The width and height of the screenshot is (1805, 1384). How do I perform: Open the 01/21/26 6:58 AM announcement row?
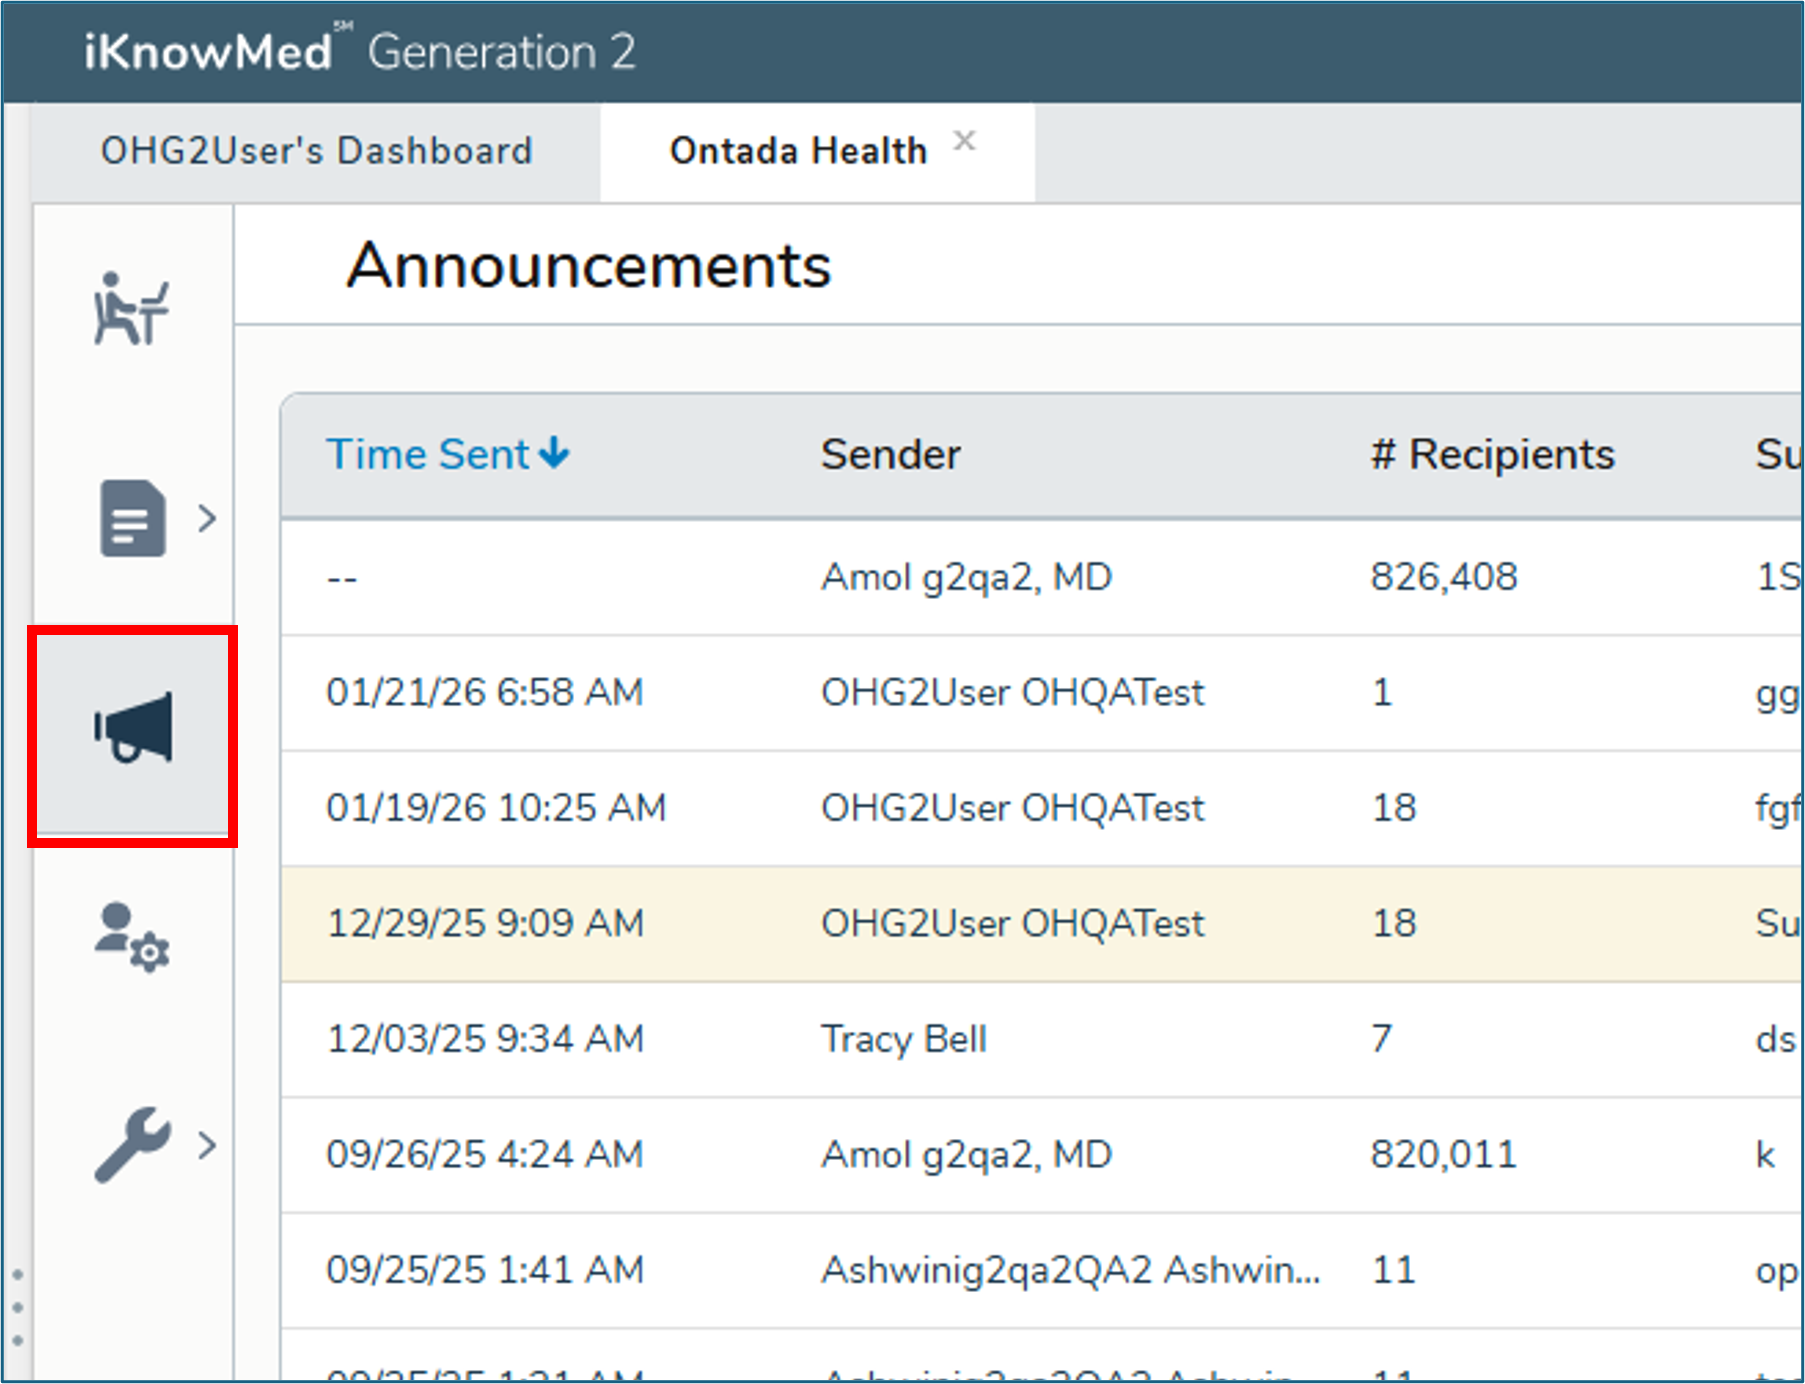tap(484, 692)
